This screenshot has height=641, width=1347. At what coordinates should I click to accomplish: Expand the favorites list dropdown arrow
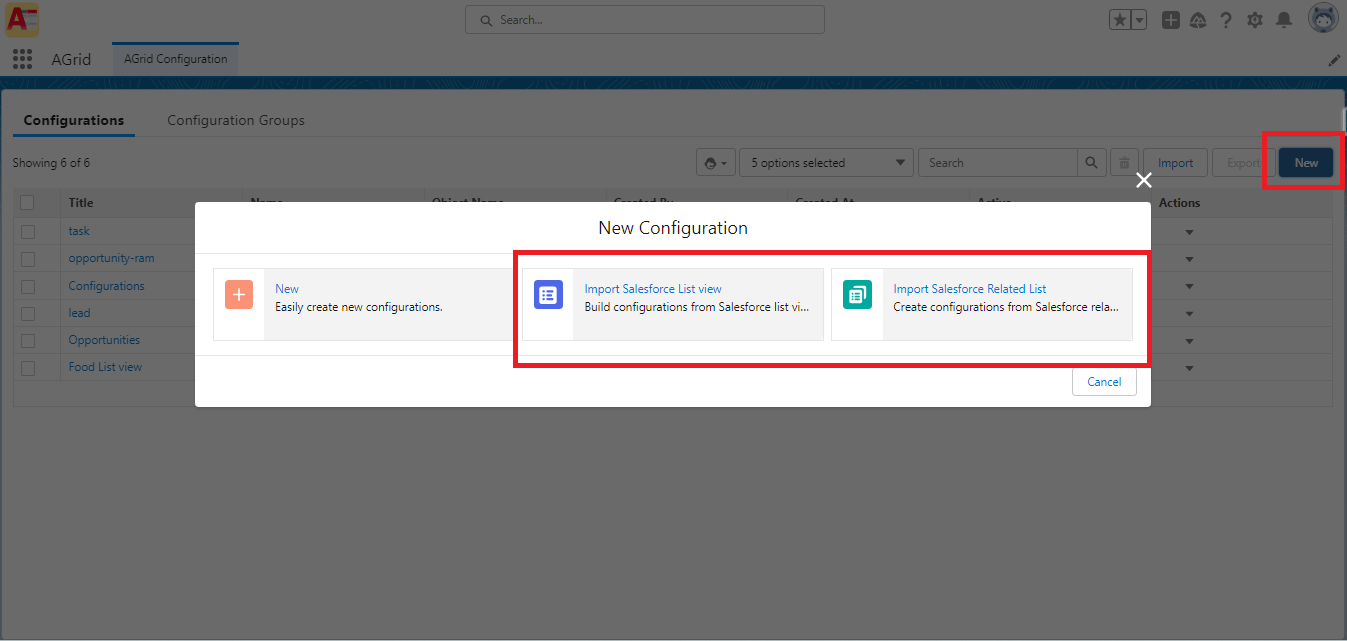[1138, 20]
